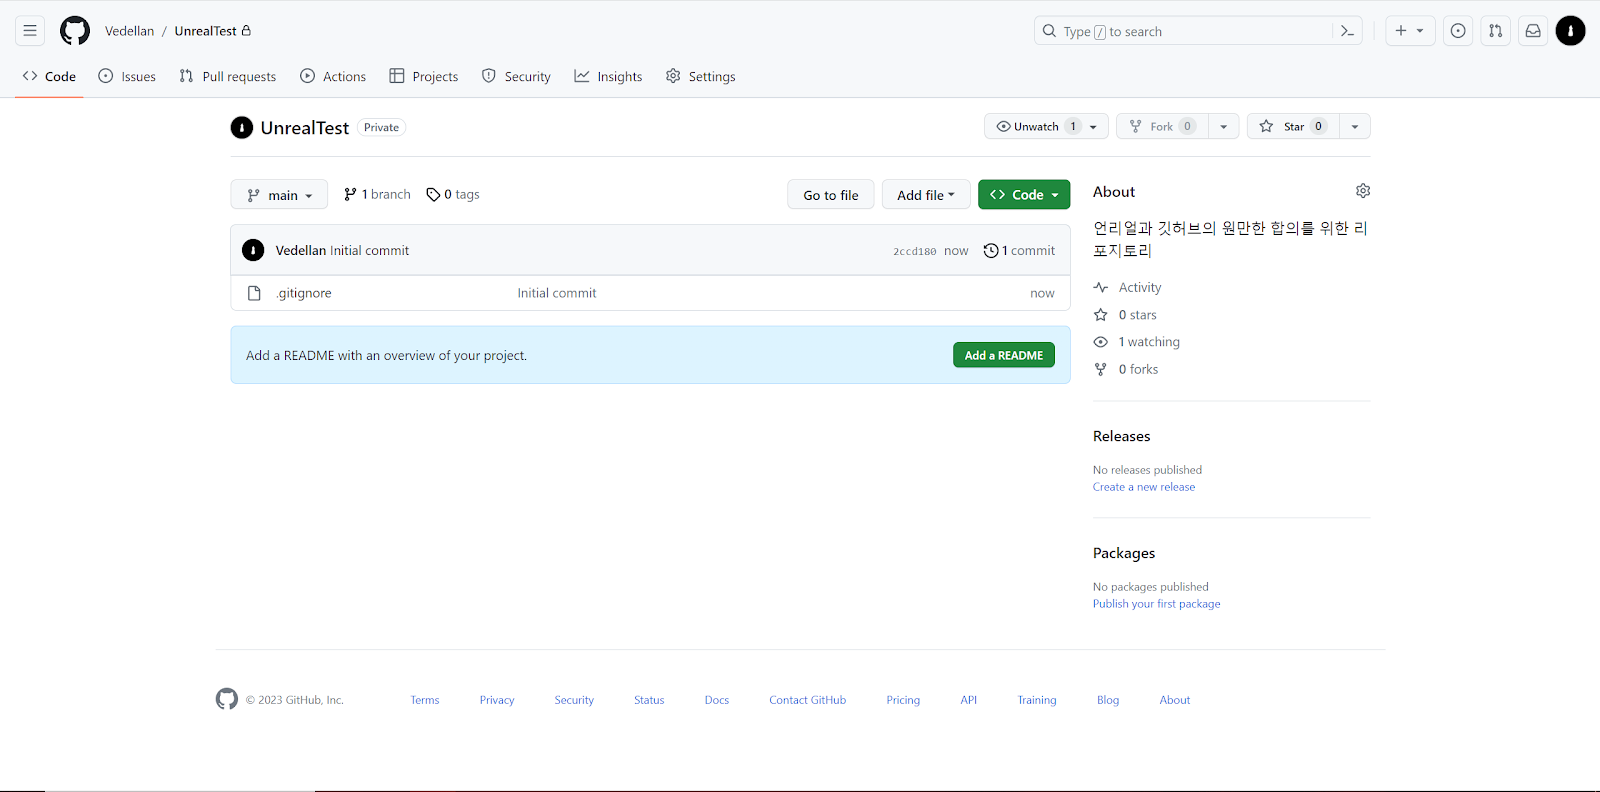Go to GitHub home via Octocat logo
The image size is (1600, 792).
pos(75,31)
